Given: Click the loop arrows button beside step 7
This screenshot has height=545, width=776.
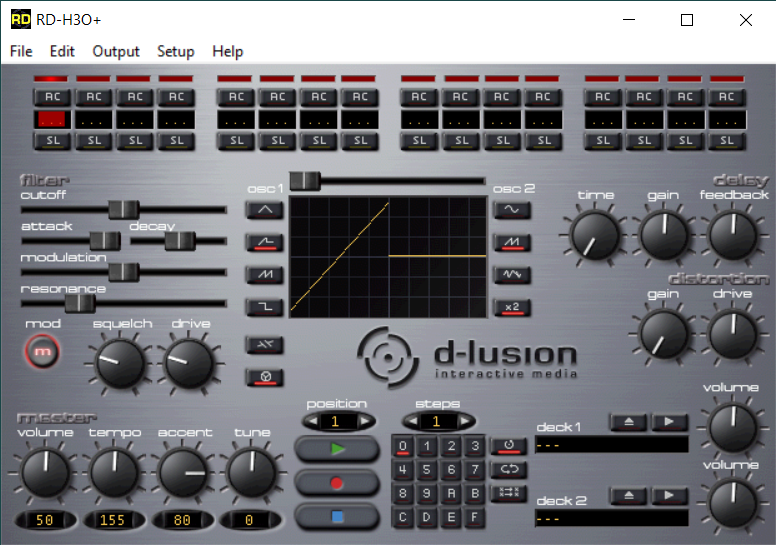Looking at the screenshot, I should tap(509, 469).
